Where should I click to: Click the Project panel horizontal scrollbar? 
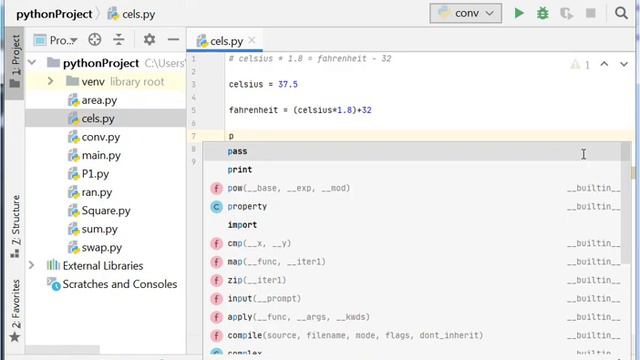pos(62,350)
